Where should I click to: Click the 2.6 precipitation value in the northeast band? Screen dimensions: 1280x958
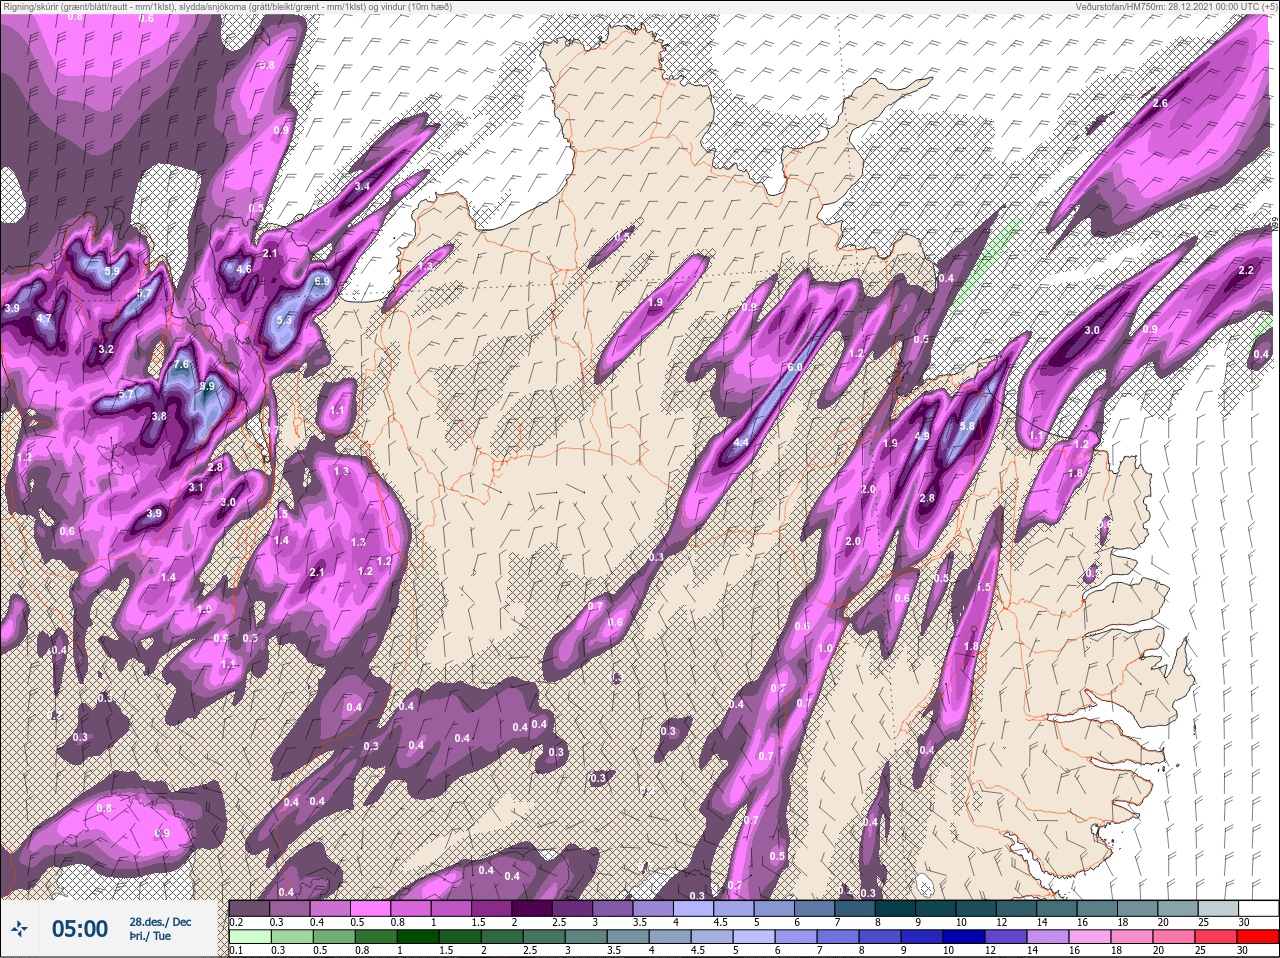[x=1160, y=104]
